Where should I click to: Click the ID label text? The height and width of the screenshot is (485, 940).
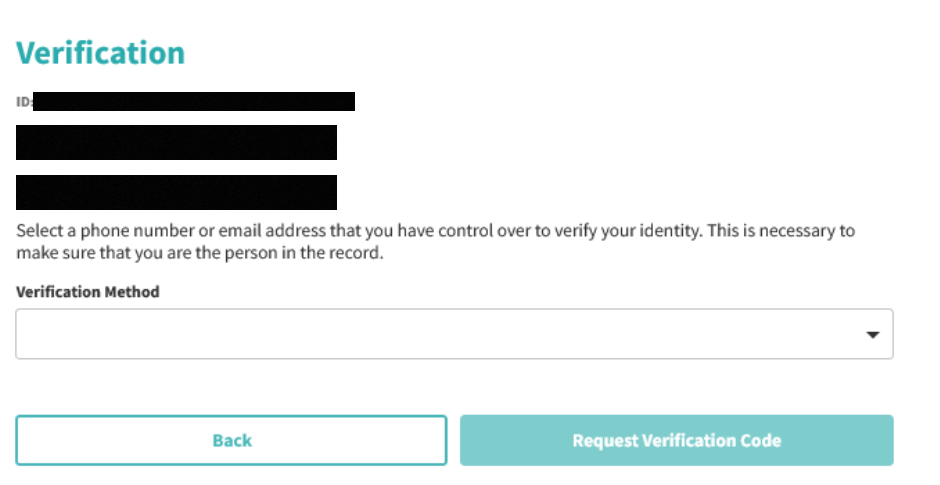24,102
